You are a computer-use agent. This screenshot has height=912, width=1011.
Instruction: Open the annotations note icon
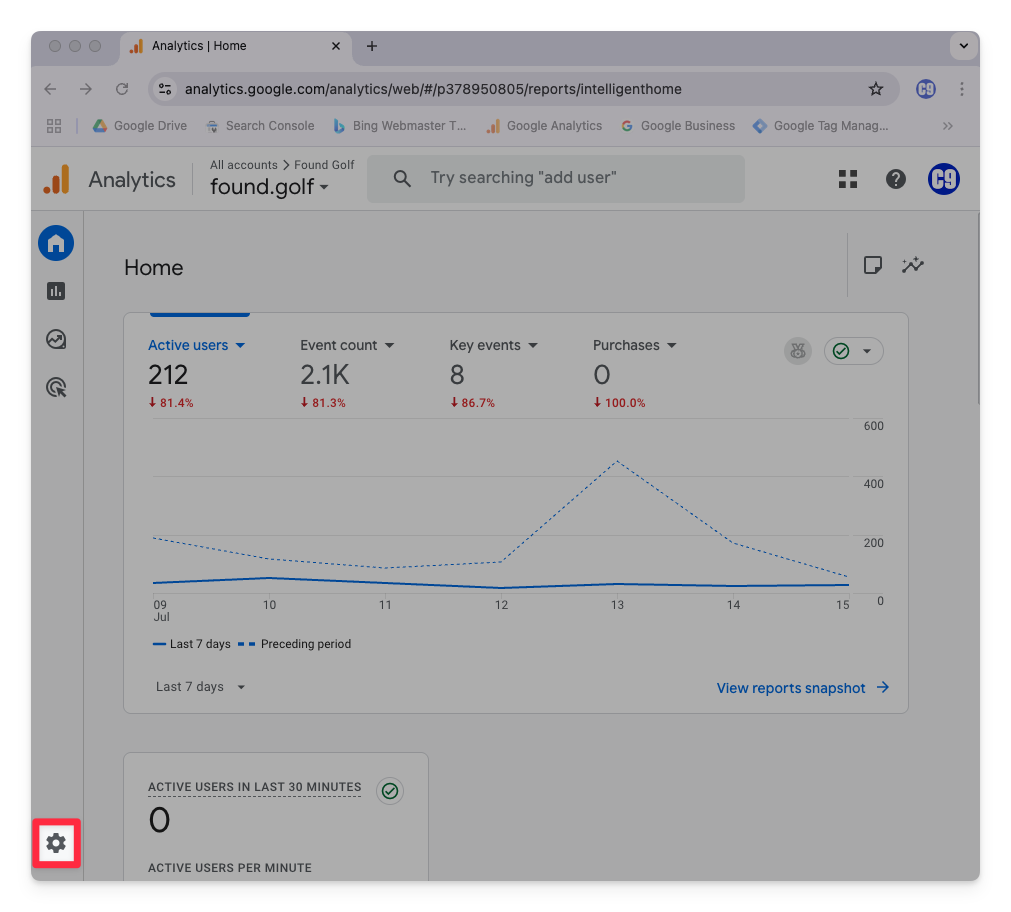click(872, 265)
